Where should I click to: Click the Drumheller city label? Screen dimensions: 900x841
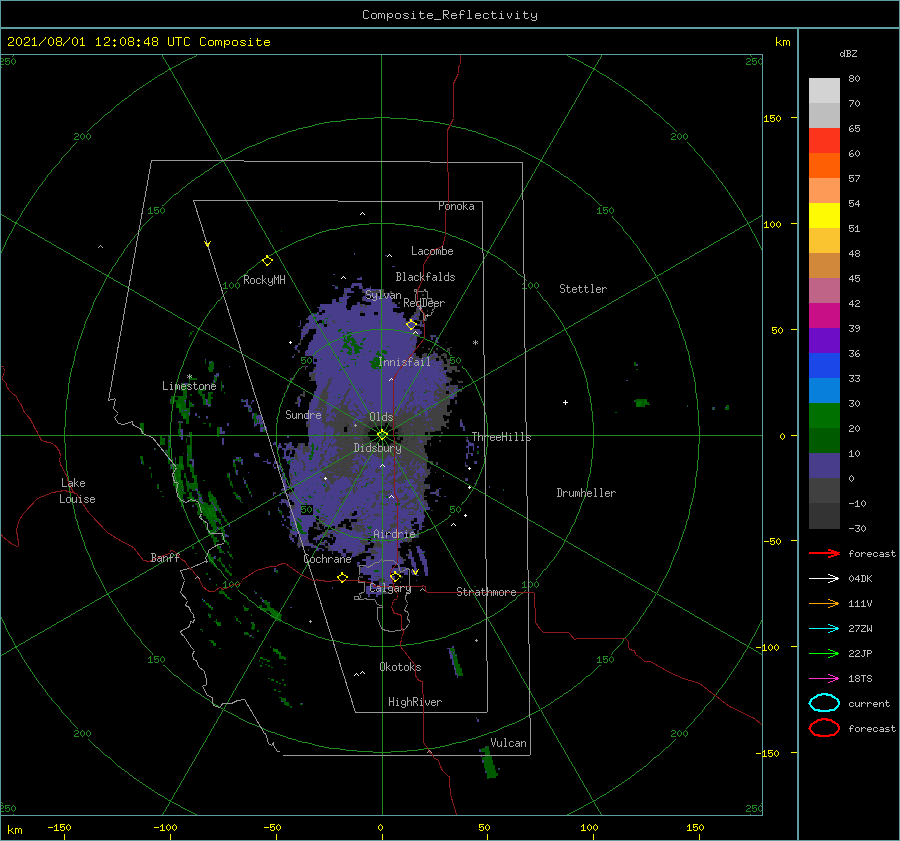pos(586,493)
